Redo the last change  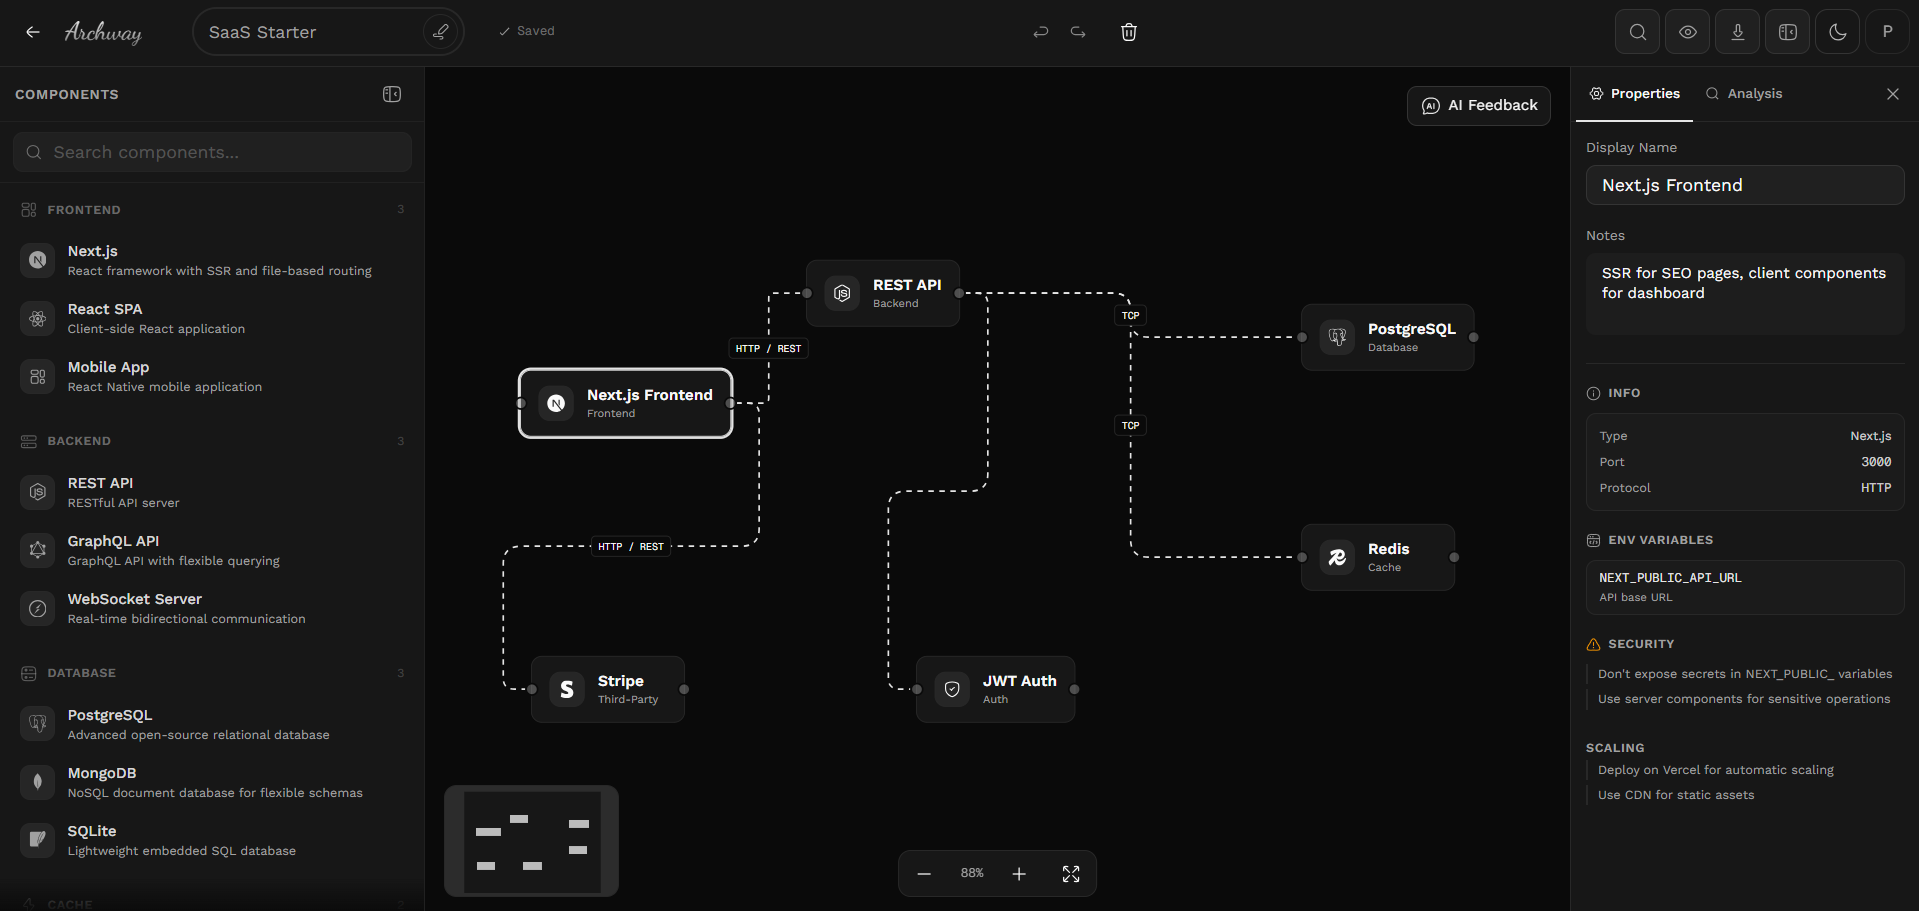(1077, 32)
